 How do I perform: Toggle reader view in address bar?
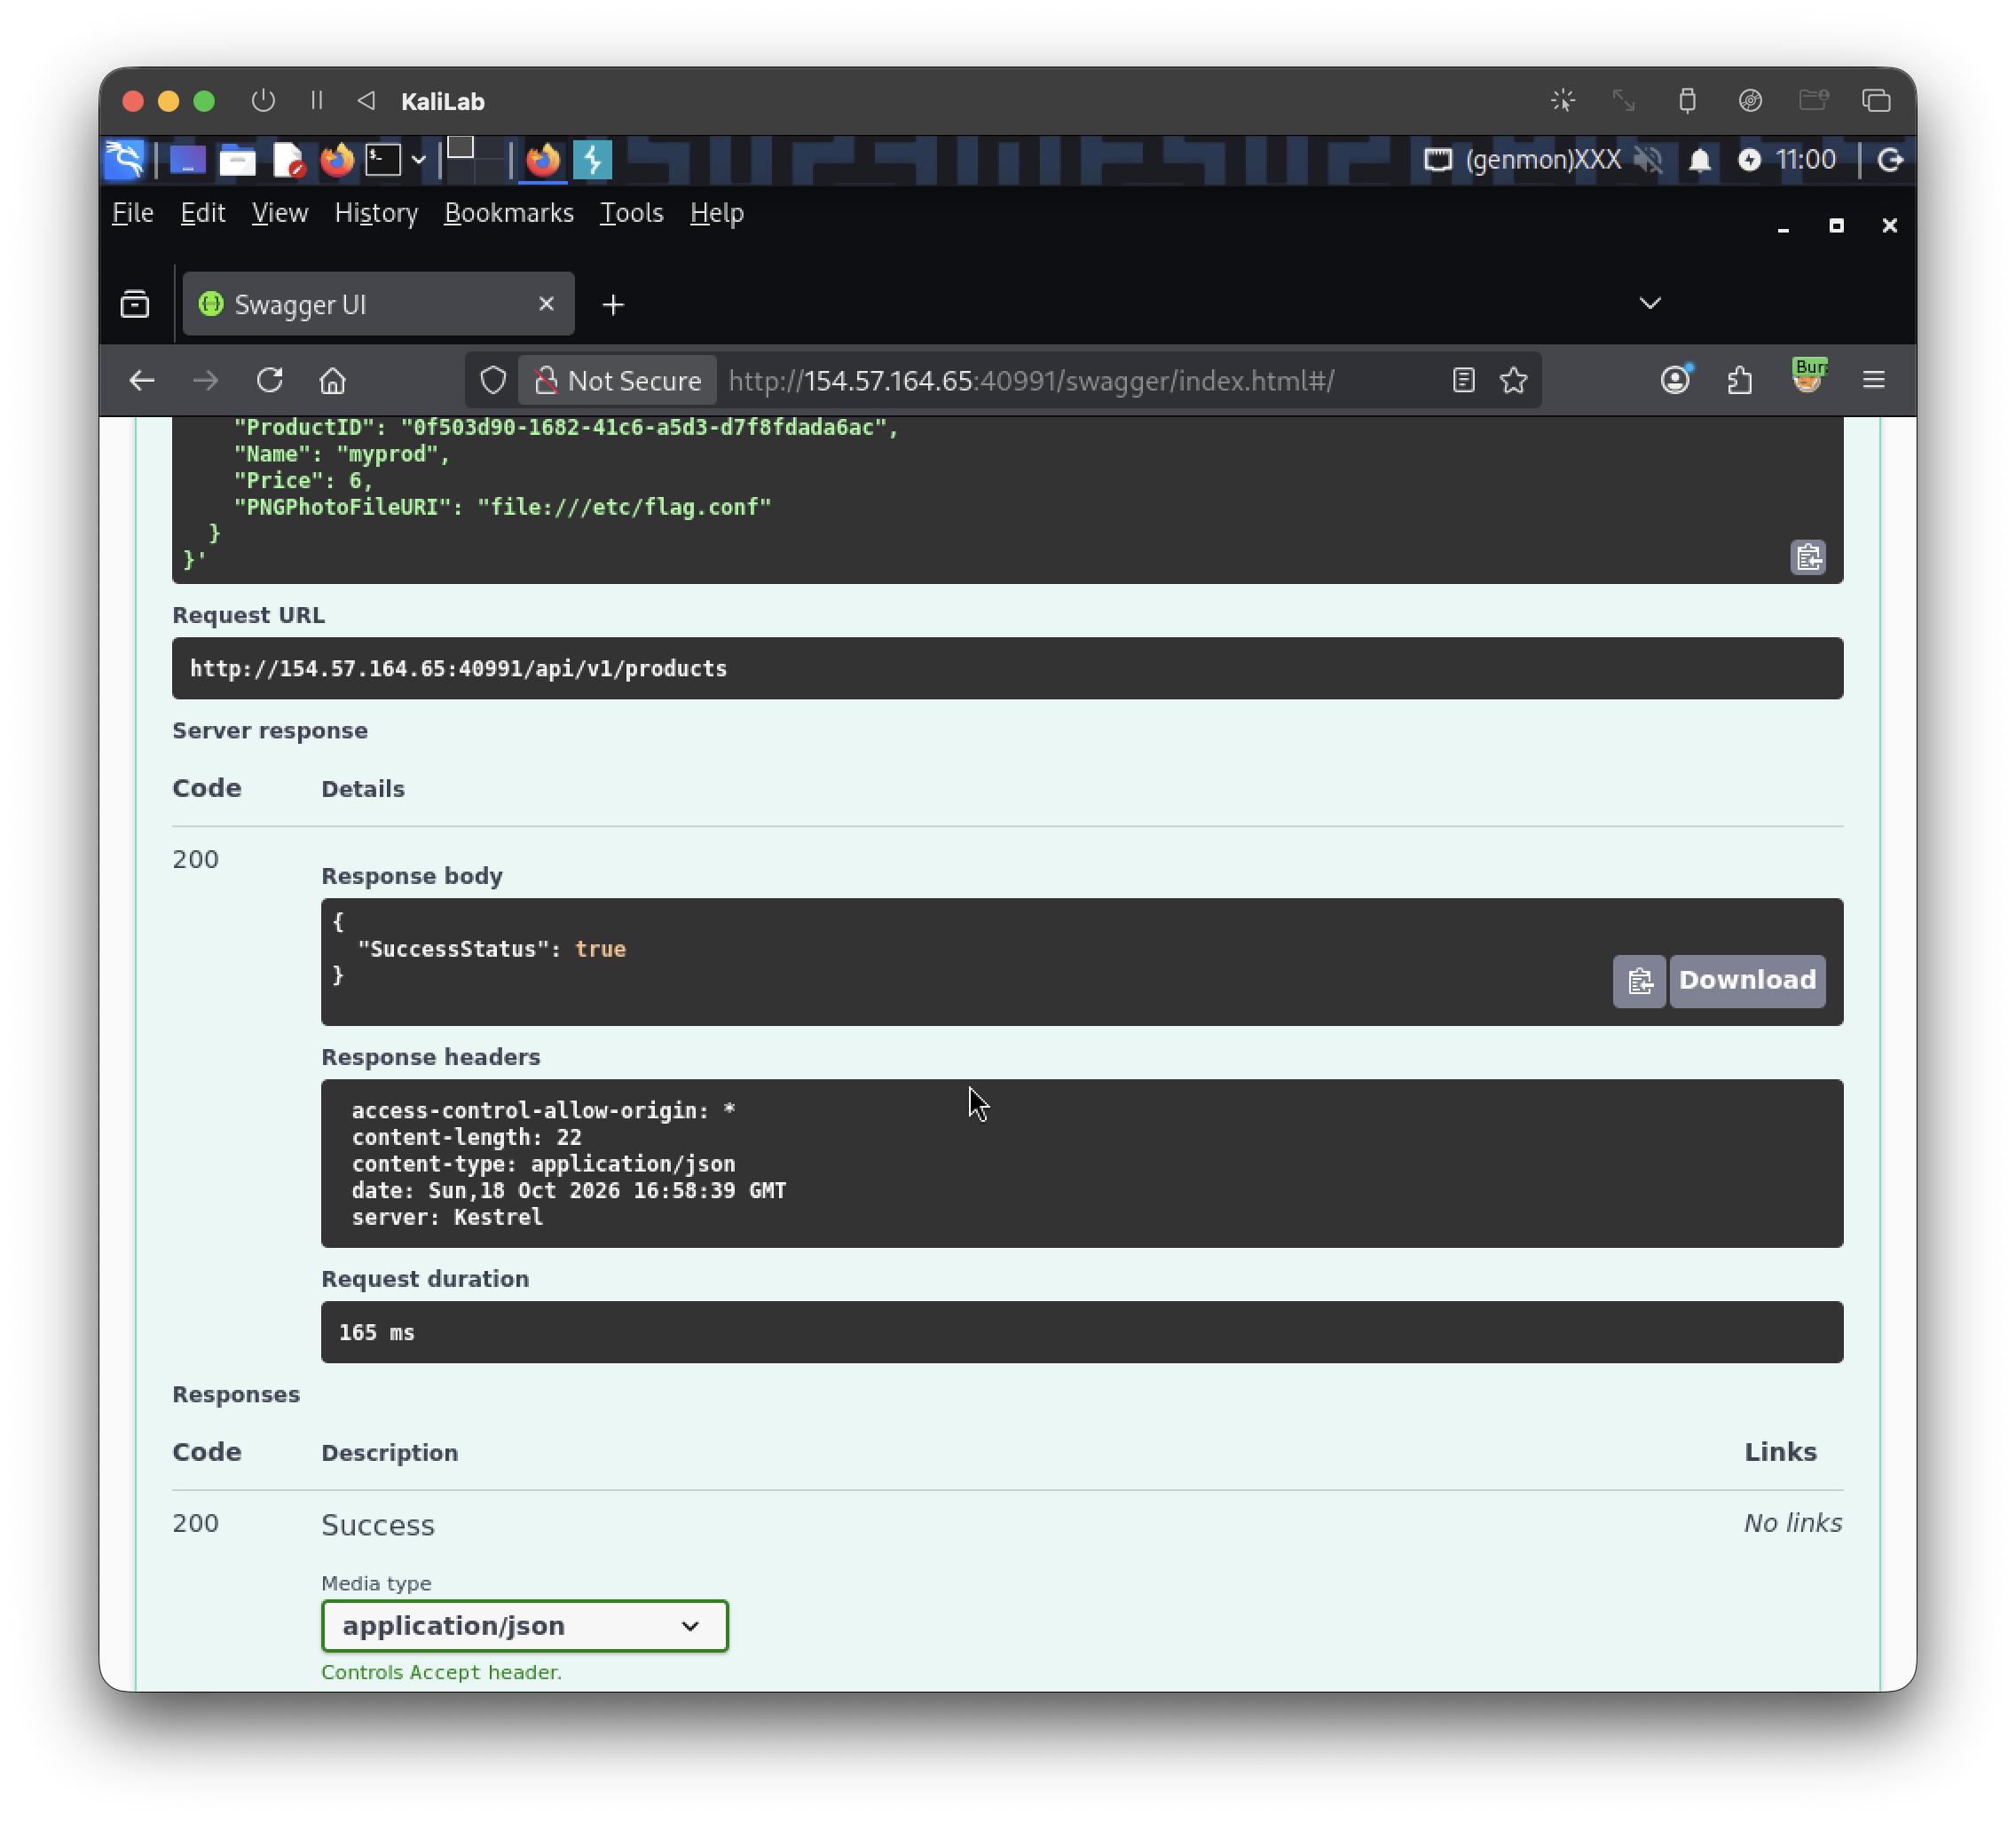[1464, 381]
